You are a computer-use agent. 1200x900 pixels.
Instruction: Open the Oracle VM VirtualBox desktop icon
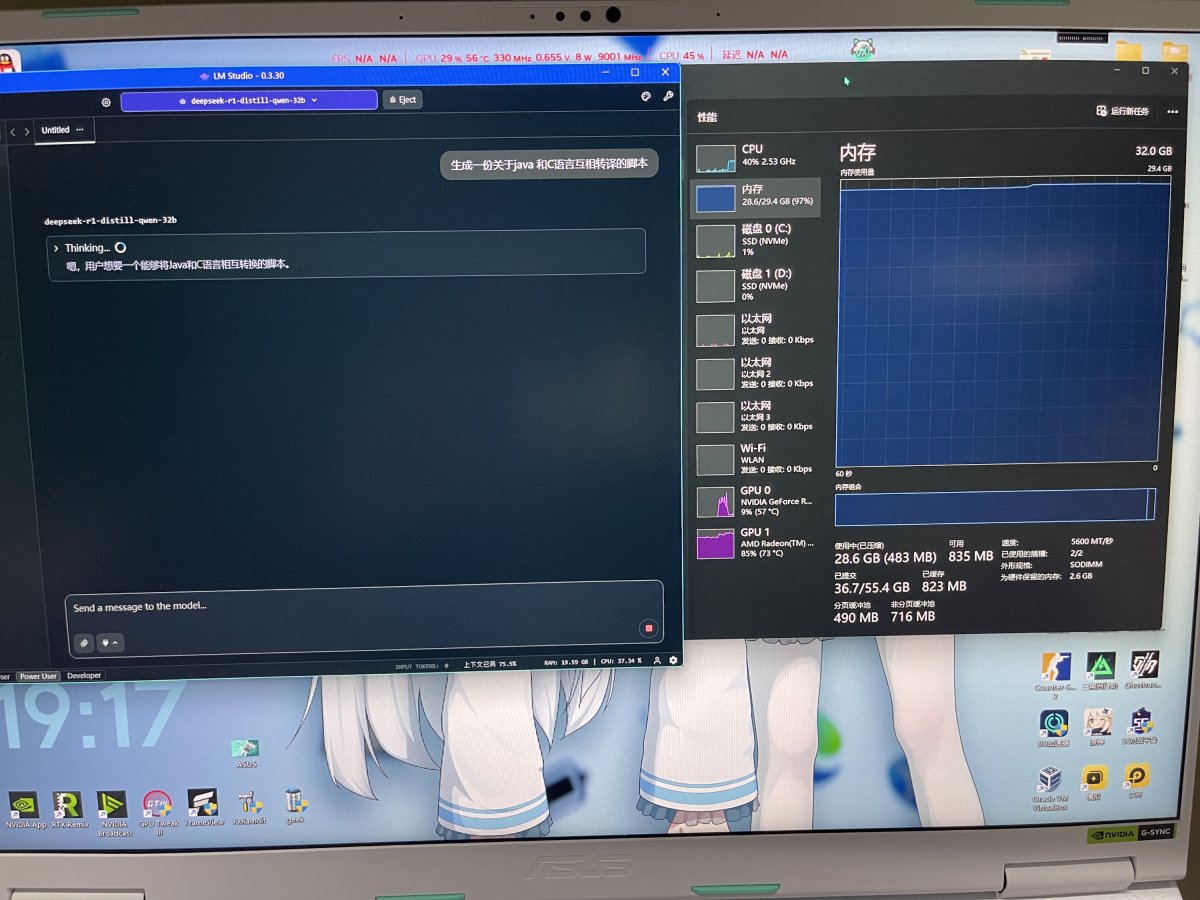click(x=1050, y=785)
